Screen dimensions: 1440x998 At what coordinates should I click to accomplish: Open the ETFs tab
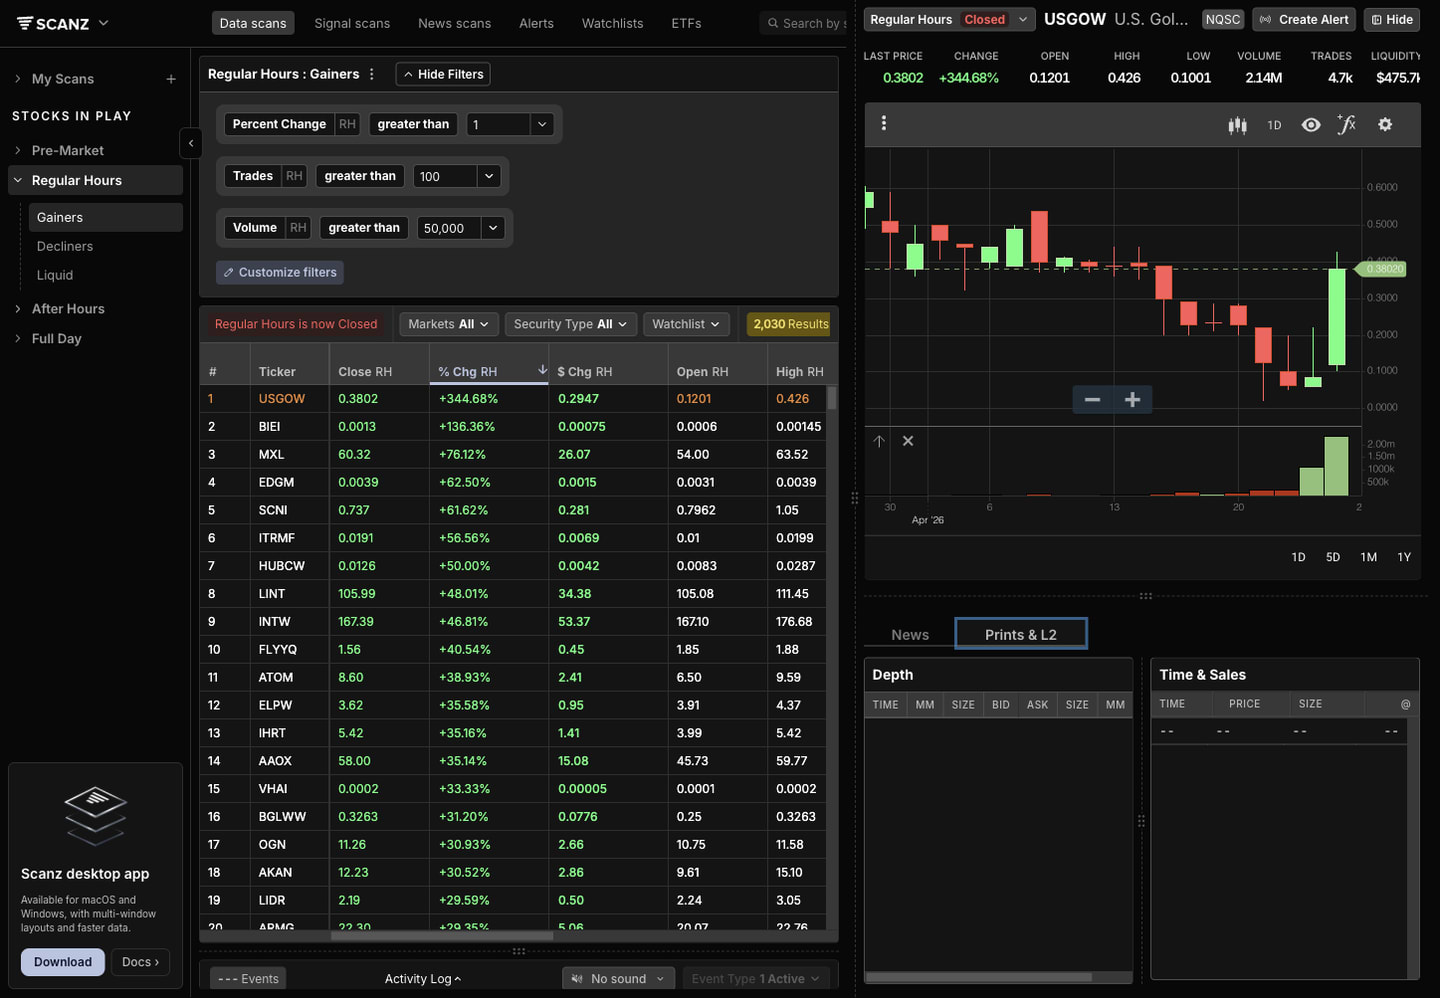pos(686,23)
